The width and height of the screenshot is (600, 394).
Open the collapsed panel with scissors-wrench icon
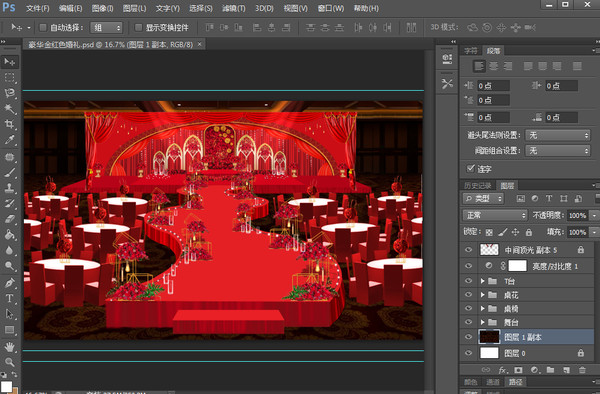click(447, 83)
